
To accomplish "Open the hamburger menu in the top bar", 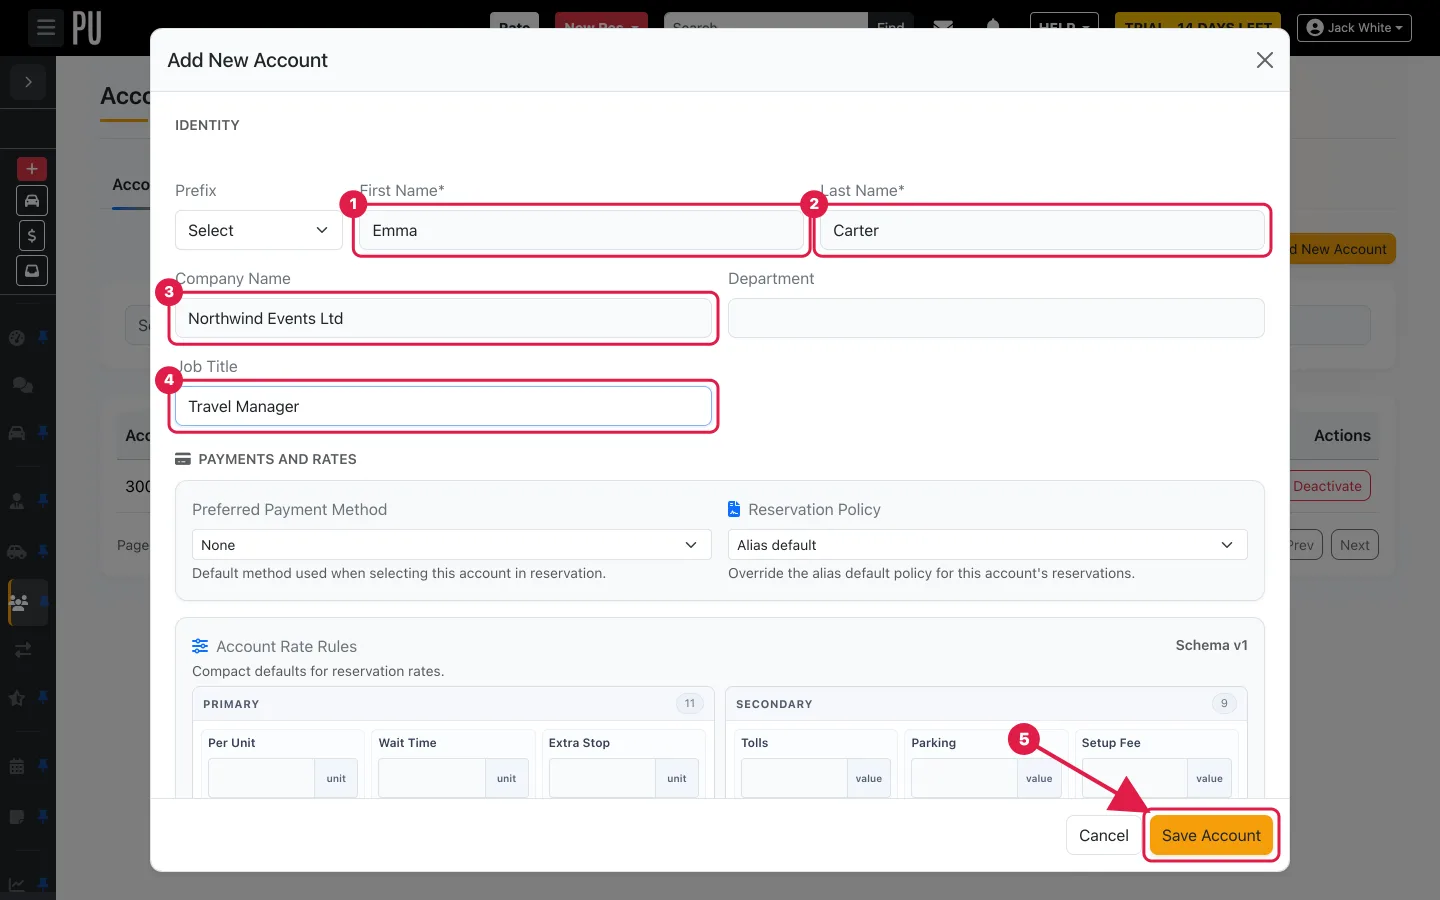I will pos(46,28).
